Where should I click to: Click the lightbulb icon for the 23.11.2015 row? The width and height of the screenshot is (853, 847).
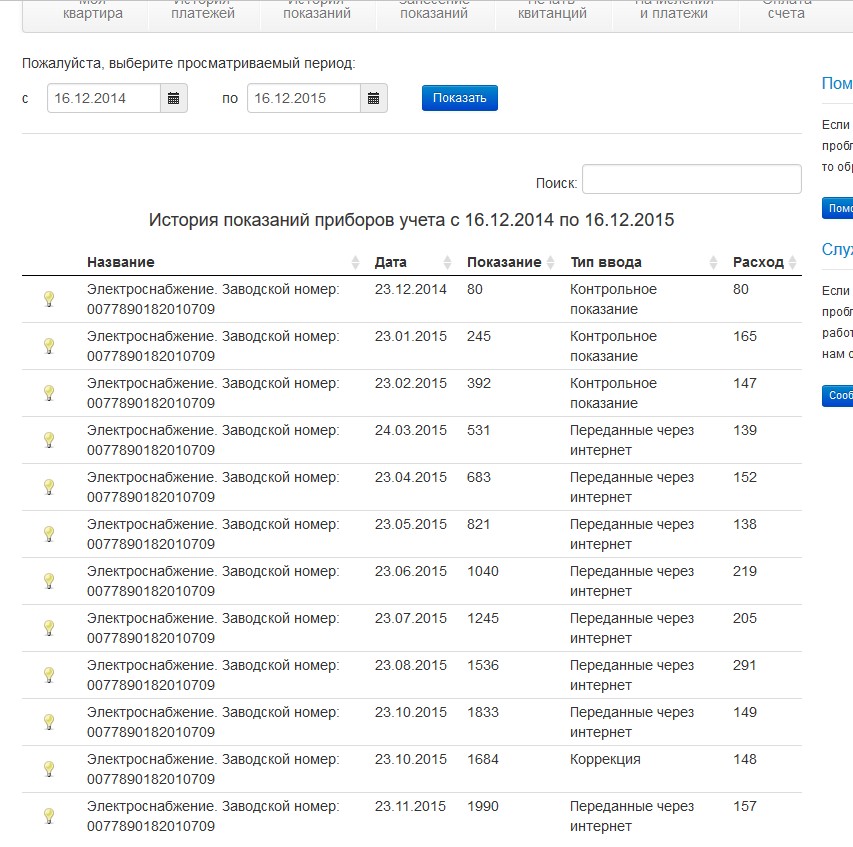click(48, 816)
